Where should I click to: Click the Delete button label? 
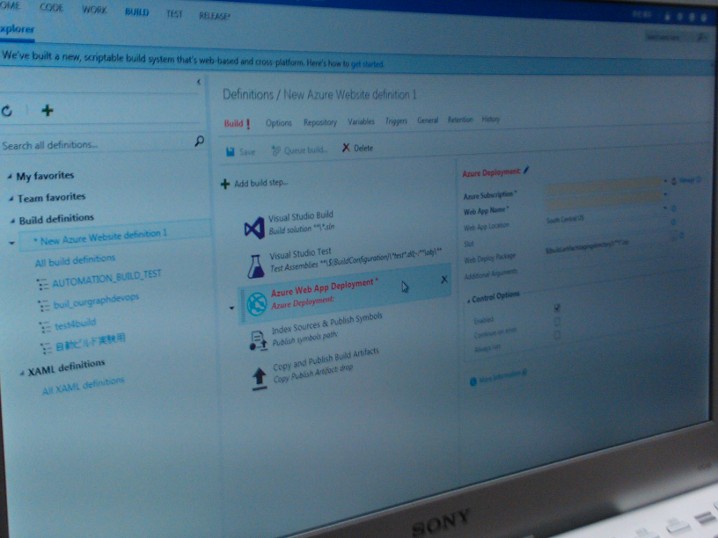[363, 148]
